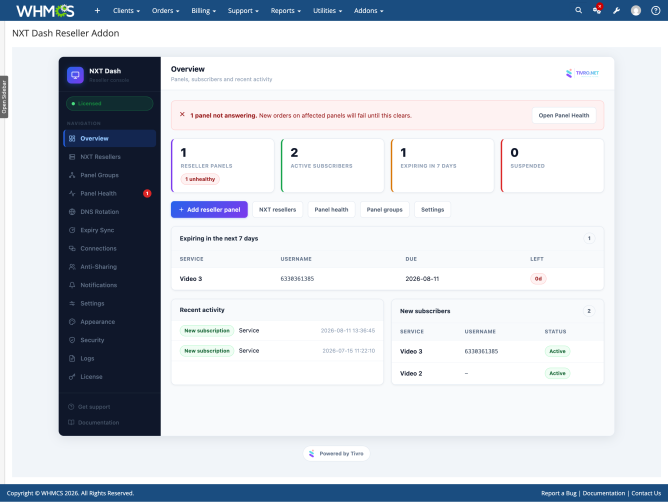Open Panel Groups in sidebar

(x=109, y=175)
